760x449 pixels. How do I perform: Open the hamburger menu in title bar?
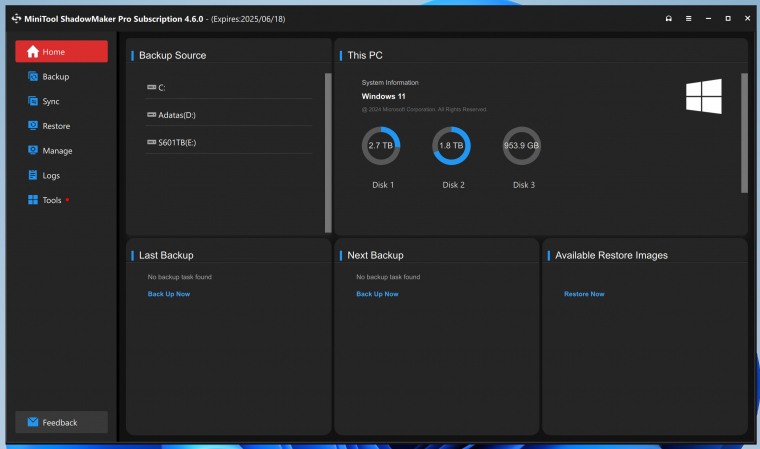[x=688, y=18]
